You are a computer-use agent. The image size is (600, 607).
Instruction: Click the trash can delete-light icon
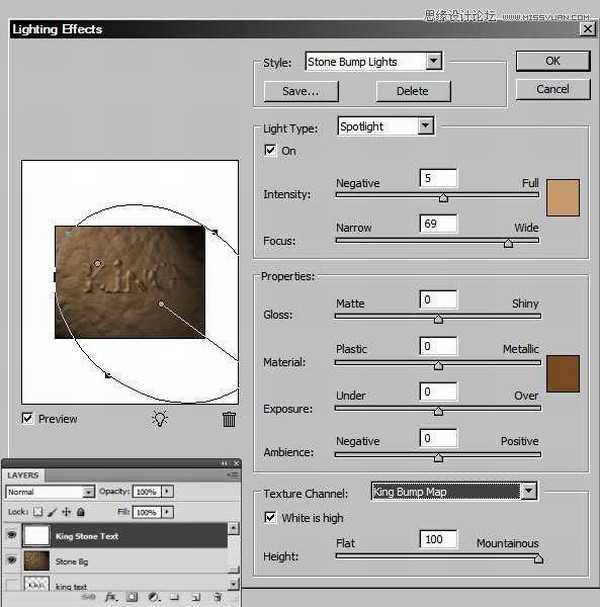point(229,419)
